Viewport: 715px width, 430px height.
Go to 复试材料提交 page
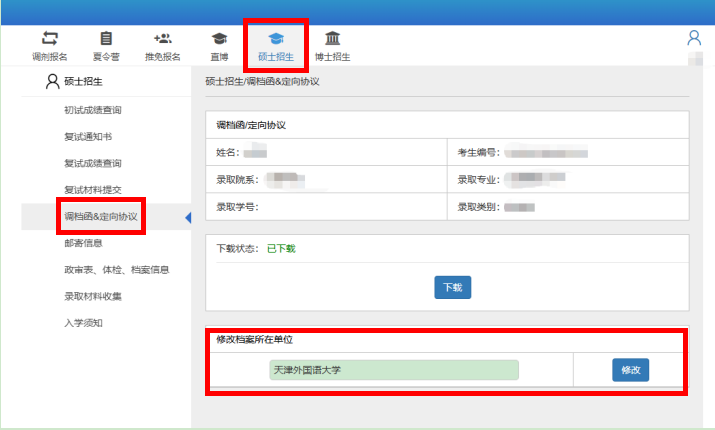[x=93, y=190]
